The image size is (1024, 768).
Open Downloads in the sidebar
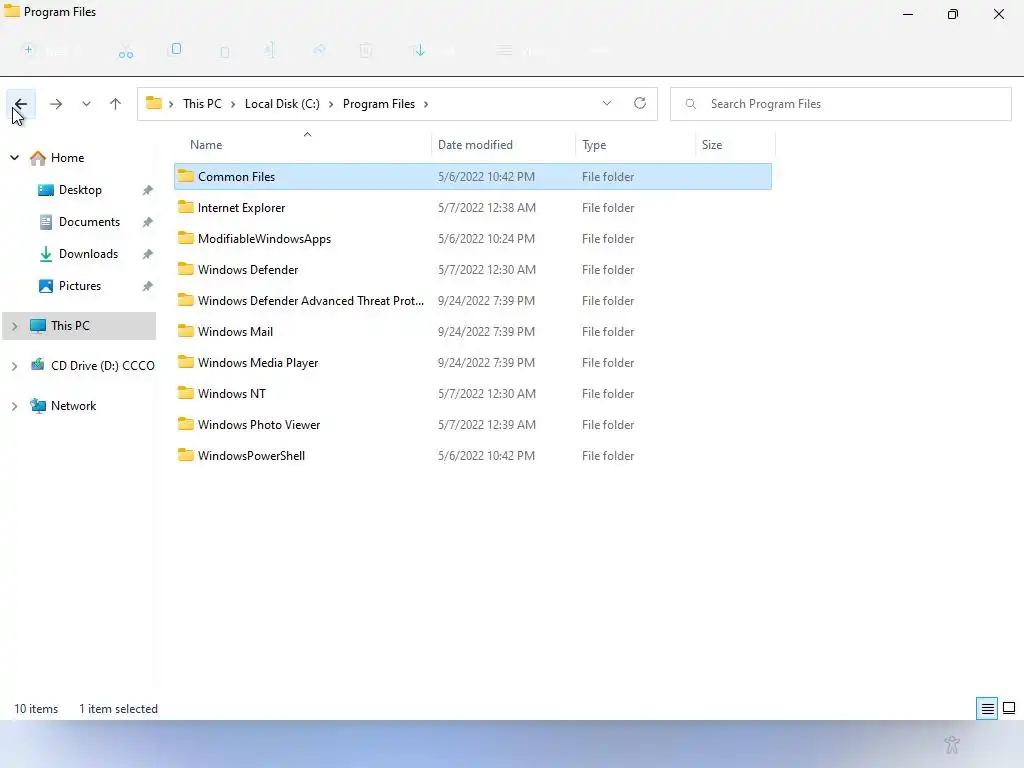coord(88,254)
